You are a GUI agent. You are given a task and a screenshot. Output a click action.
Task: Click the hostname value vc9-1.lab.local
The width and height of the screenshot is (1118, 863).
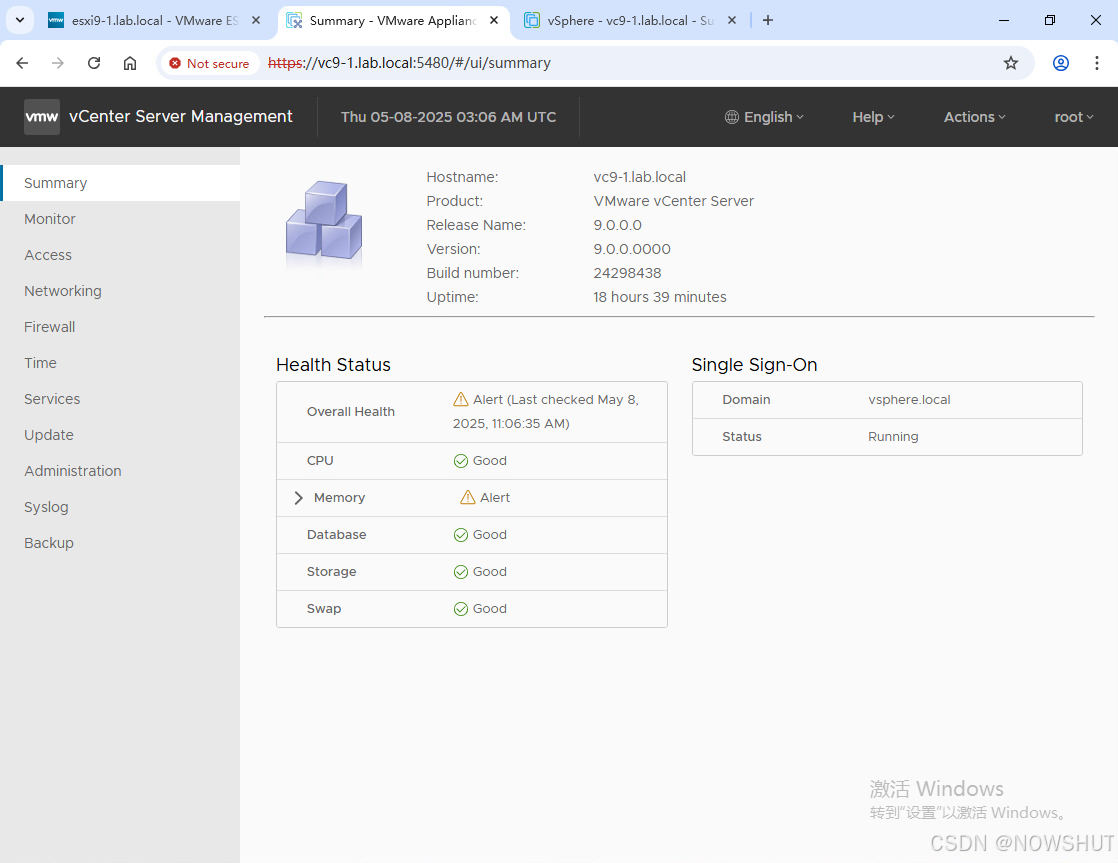coord(640,177)
